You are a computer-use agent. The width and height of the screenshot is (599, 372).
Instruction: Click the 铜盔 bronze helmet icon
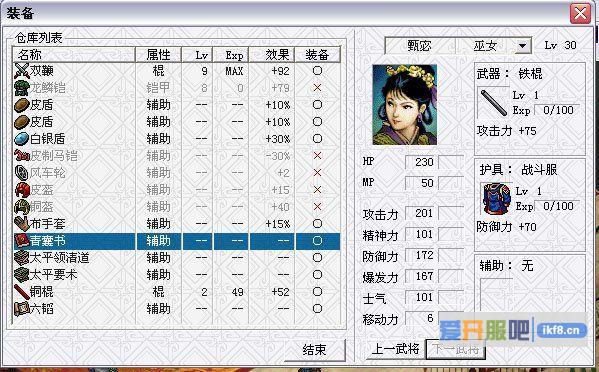(x=22, y=207)
